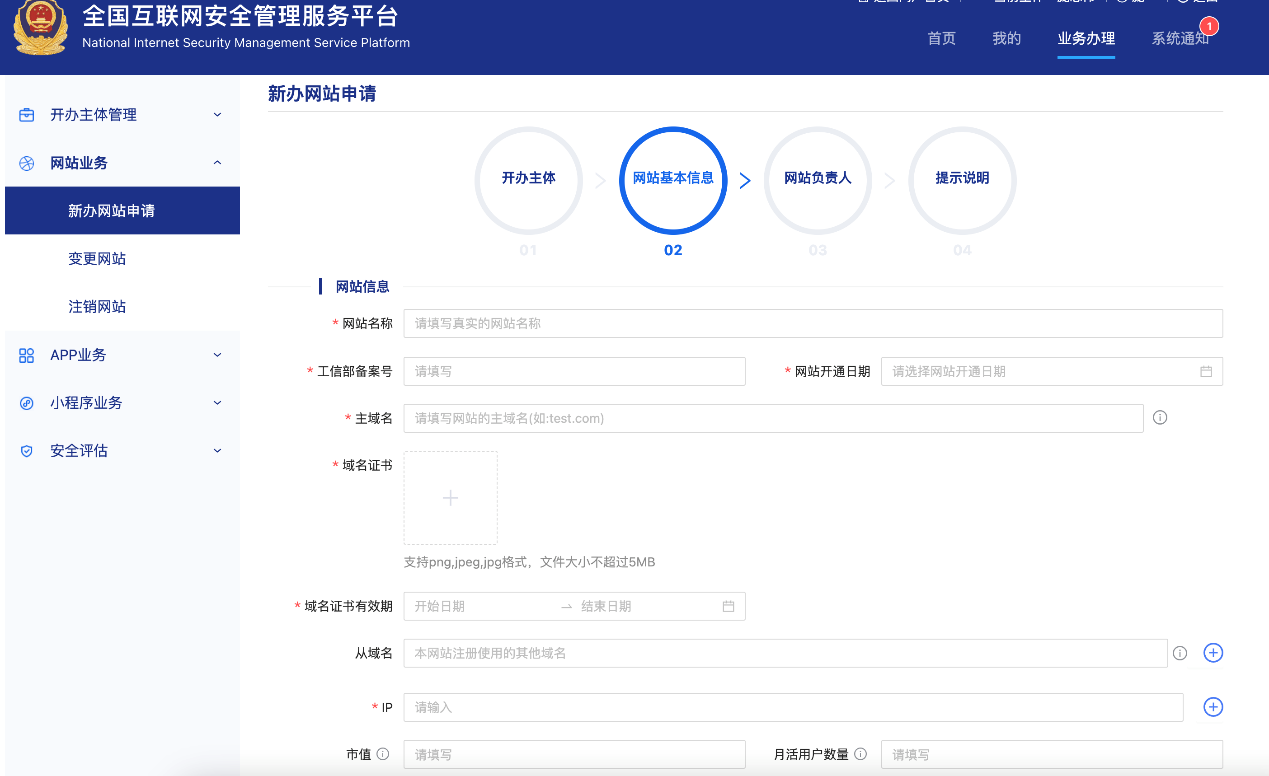Image resolution: width=1269 pixels, height=776 pixels.
Task: Switch to the 首页 menu item
Action: pos(940,38)
